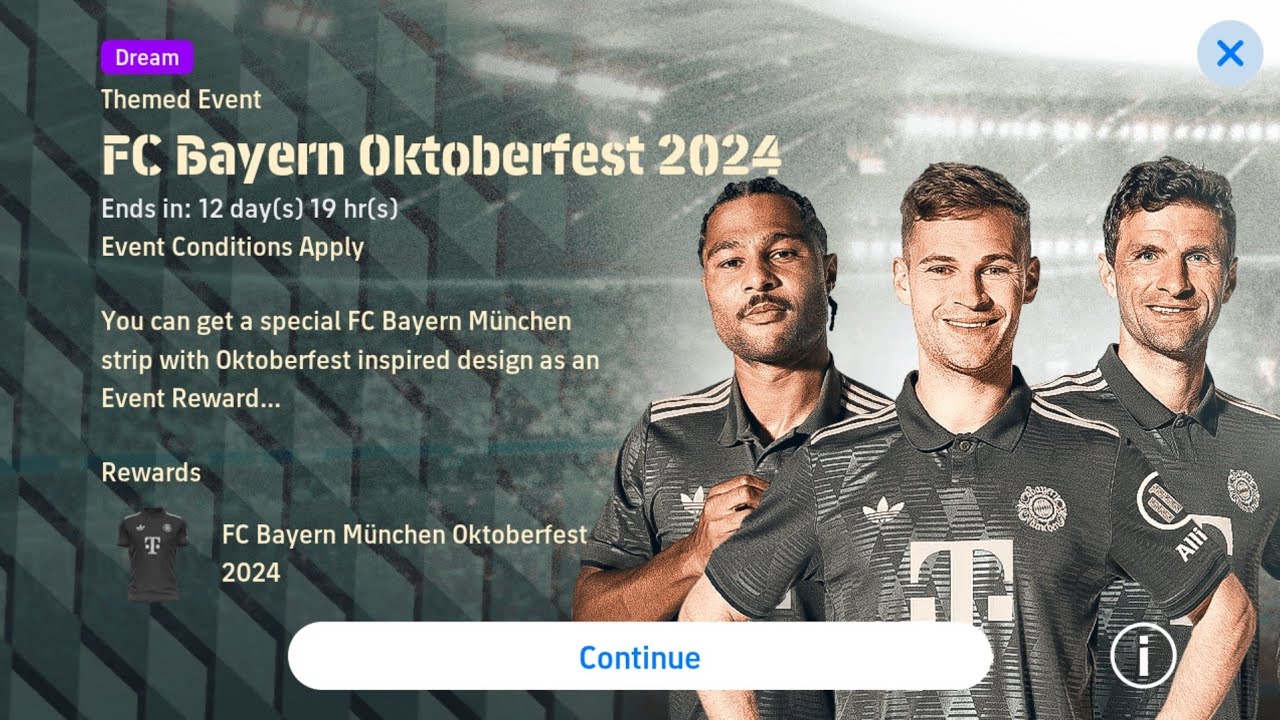Open the info icon for event details

tap(1143, 655)
